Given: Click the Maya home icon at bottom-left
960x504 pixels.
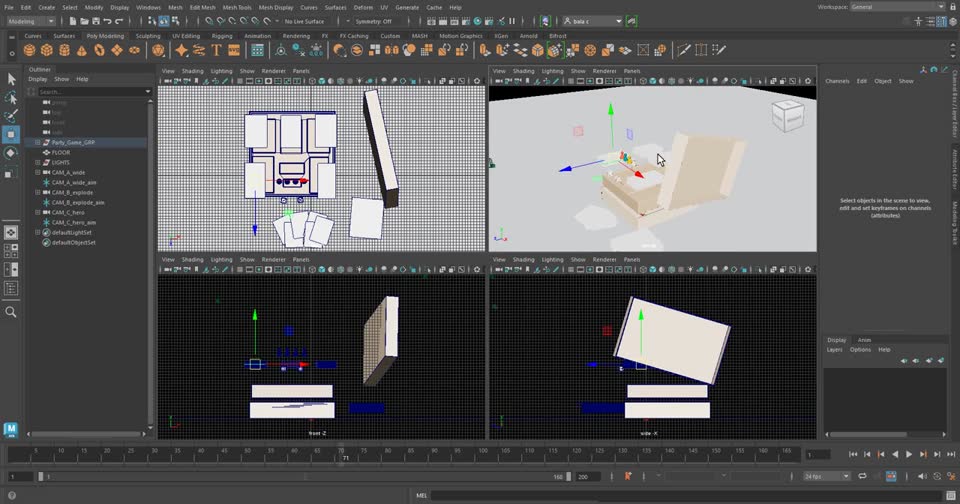Looking at the screenshot, I should 11,429.
